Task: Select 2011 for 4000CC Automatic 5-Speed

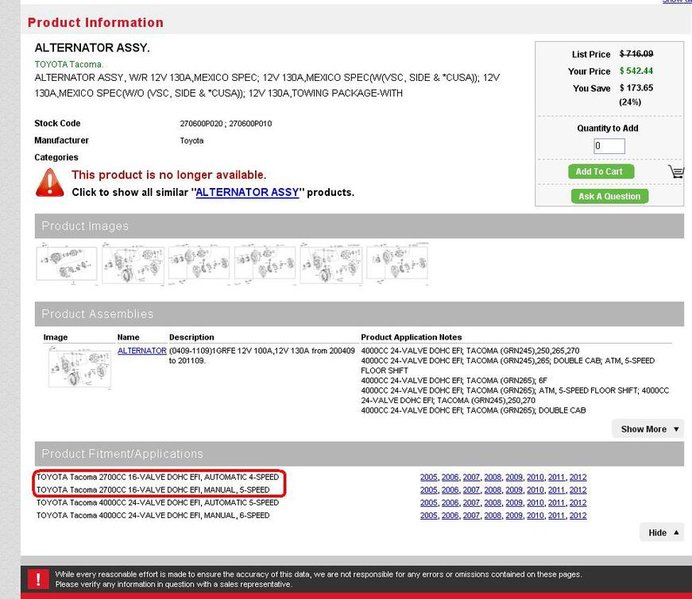Action: pos(557,503)
